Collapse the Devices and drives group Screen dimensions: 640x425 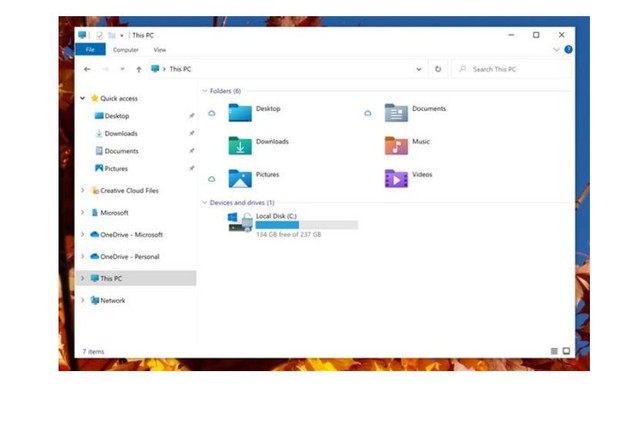coord(204,202)
